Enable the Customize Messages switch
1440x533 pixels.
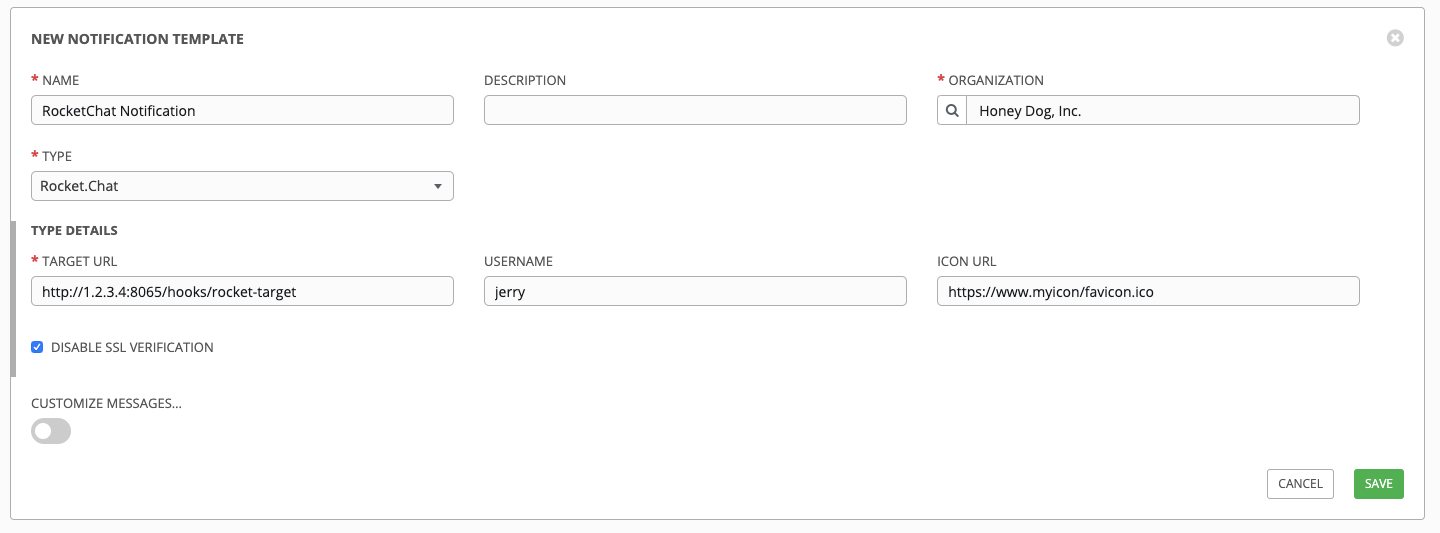51,431
